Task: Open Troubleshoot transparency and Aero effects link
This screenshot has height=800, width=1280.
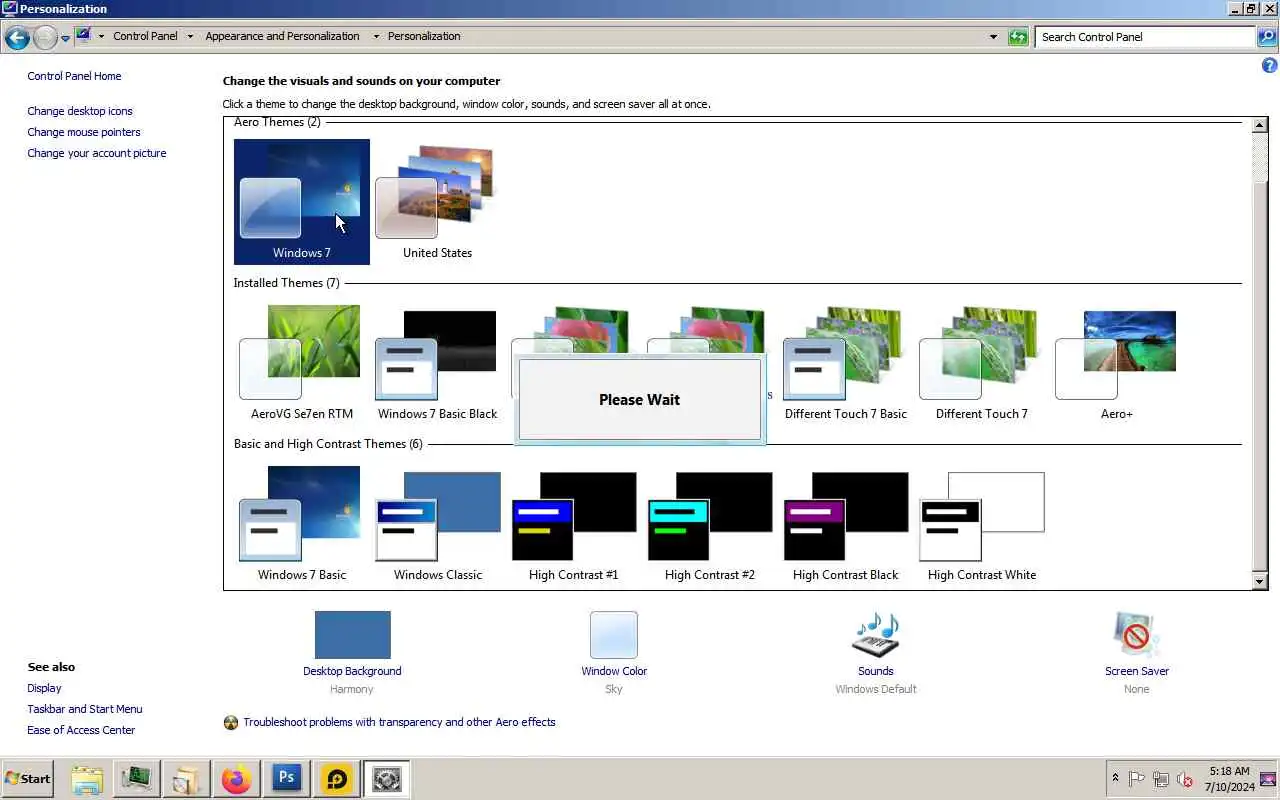Action: coord(399,722)
